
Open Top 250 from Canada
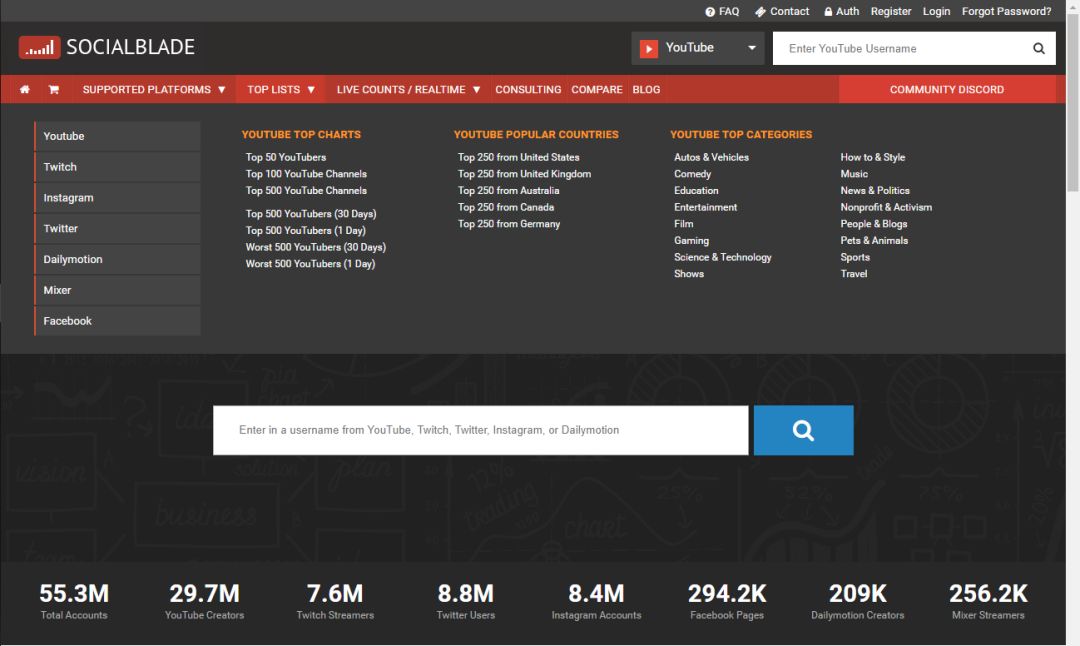tap(506, 207)
